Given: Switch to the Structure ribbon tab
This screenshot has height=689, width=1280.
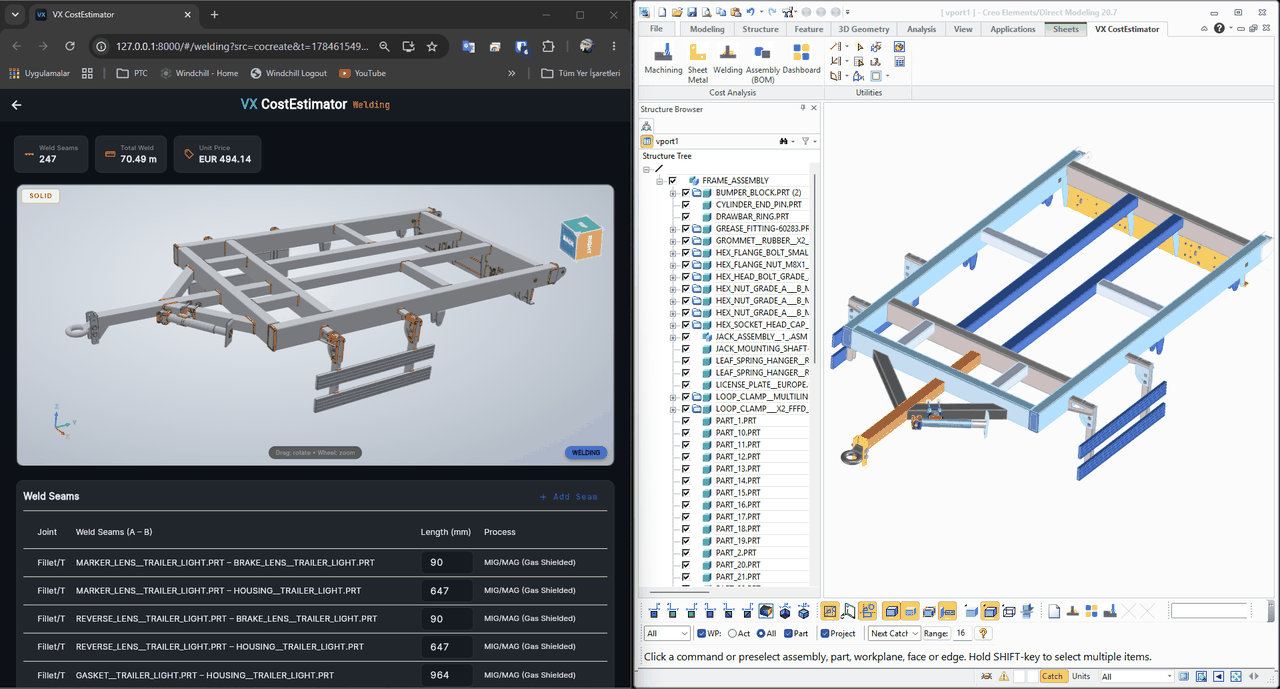Looking at the screenshot, I should point(760,29).
